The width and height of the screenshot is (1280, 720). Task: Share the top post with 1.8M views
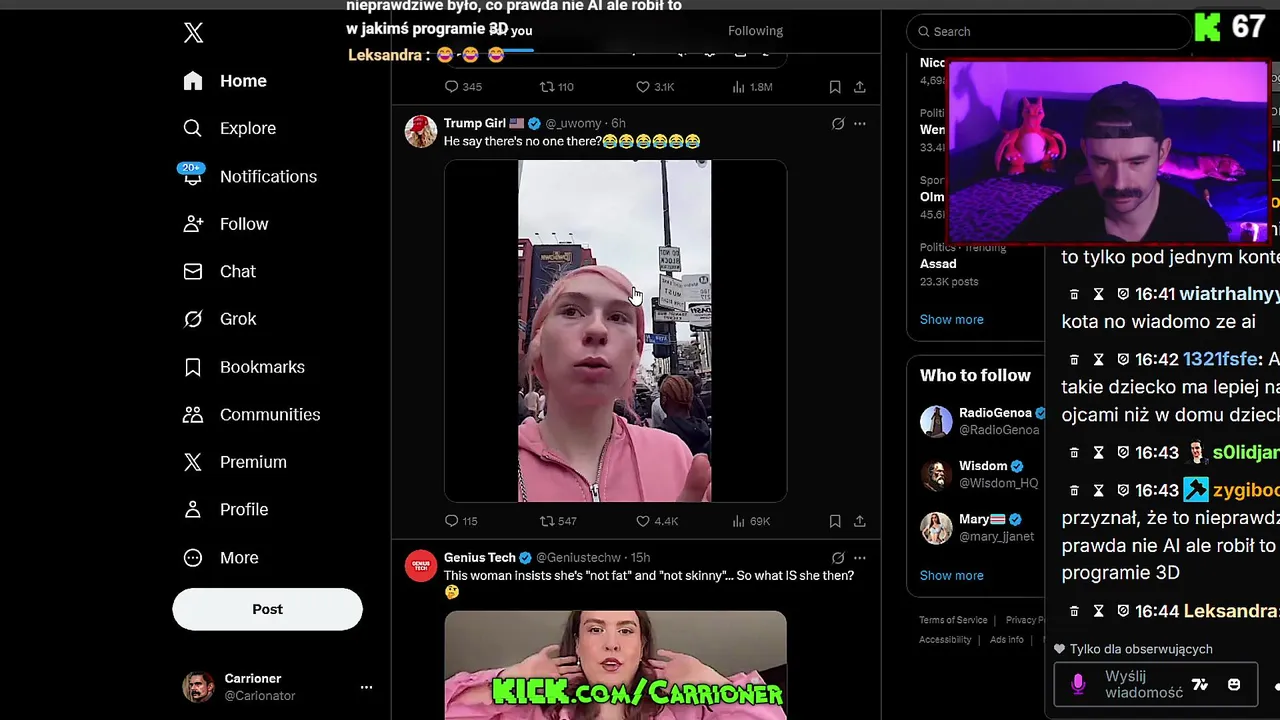tap(859, 87)
